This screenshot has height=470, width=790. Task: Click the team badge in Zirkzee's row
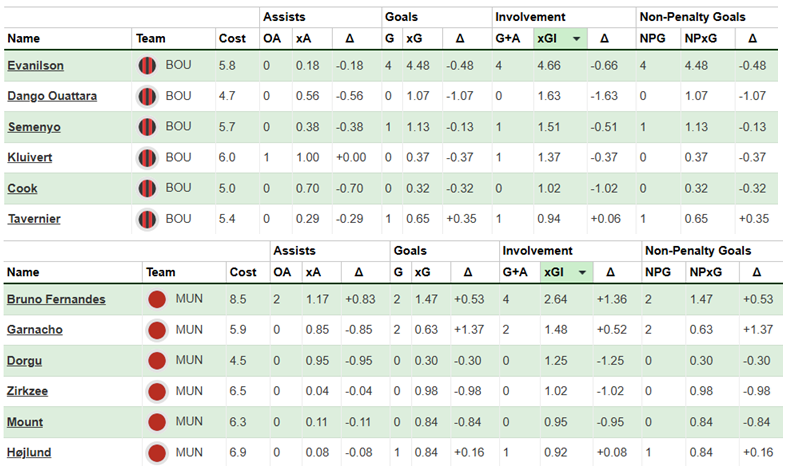pos(156,392)
